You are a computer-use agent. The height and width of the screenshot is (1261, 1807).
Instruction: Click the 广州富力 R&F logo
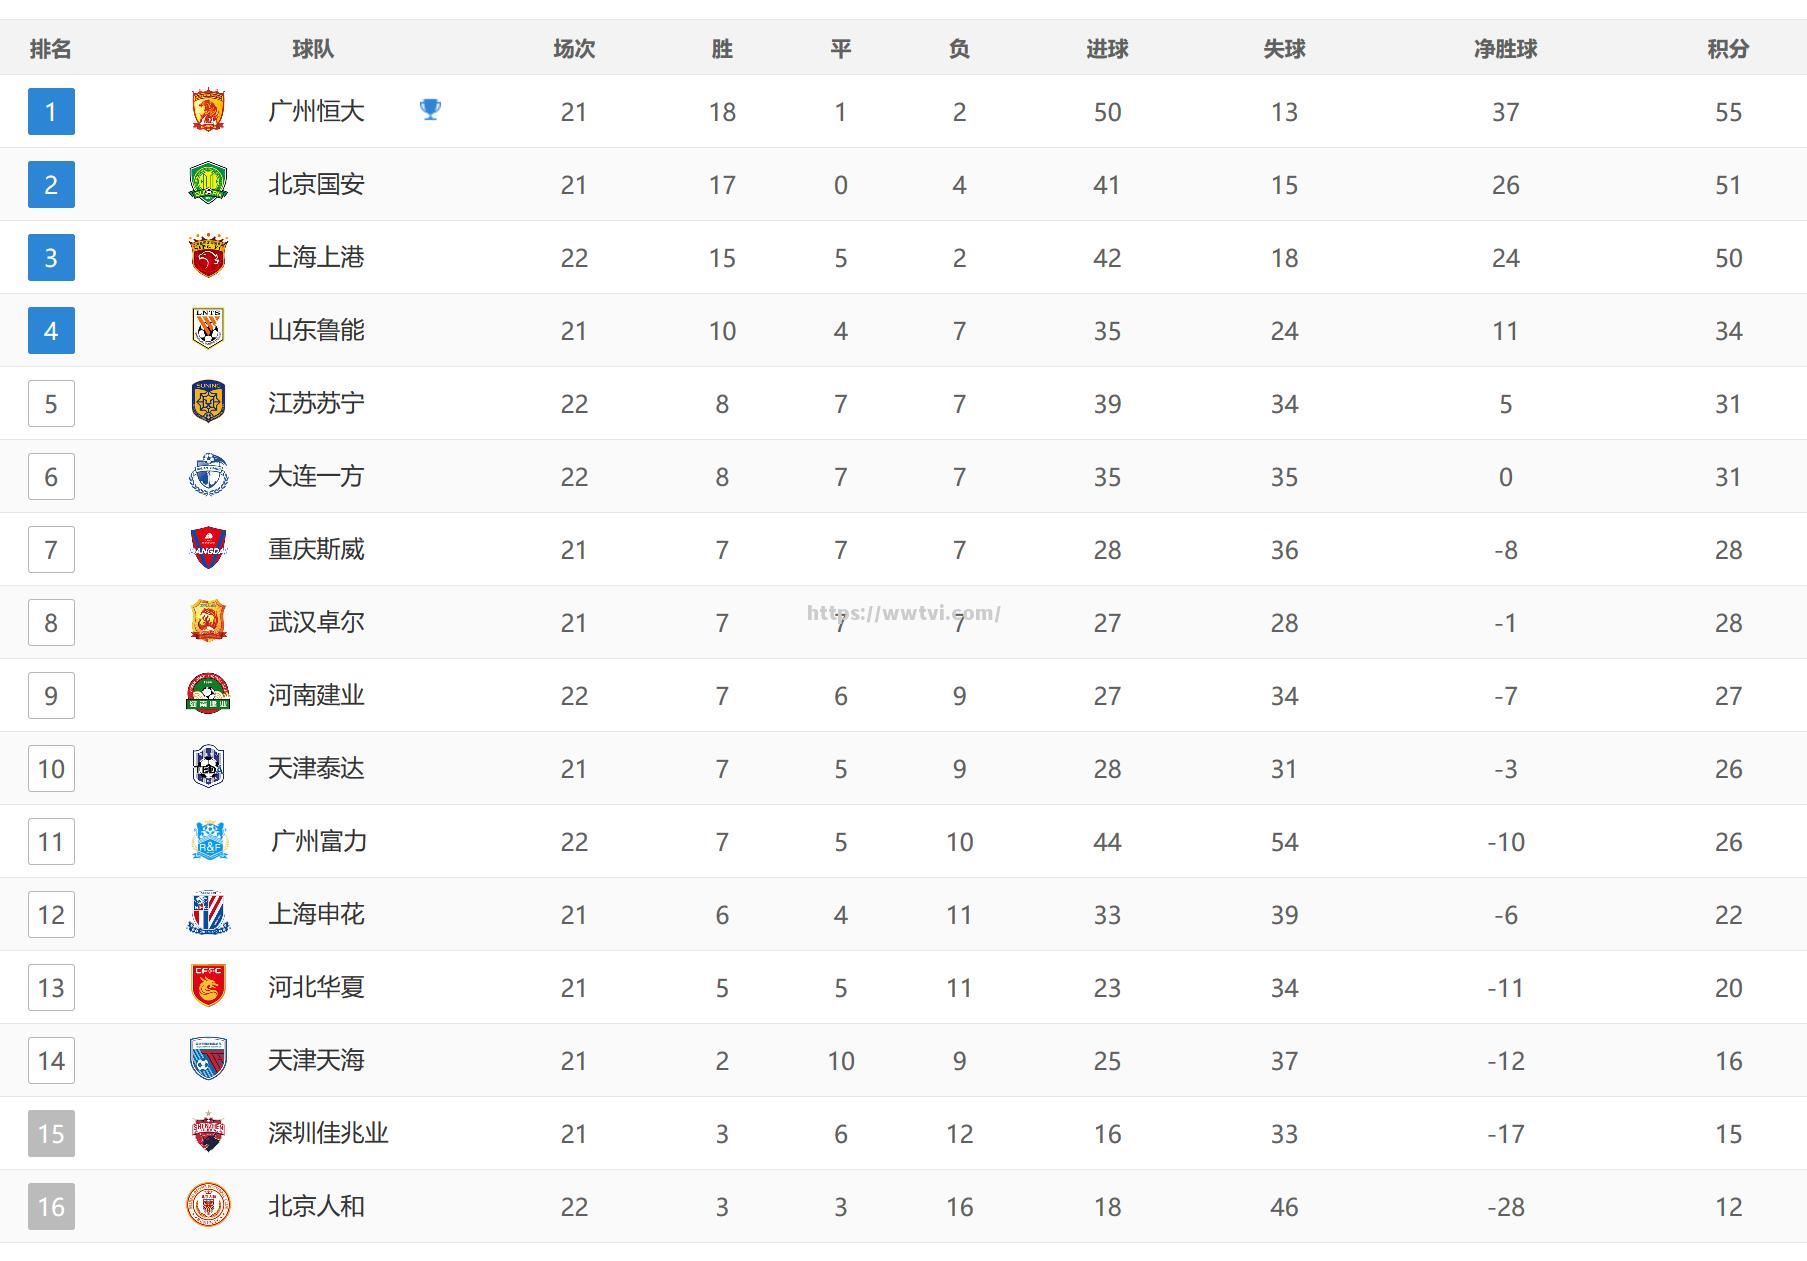208,841
